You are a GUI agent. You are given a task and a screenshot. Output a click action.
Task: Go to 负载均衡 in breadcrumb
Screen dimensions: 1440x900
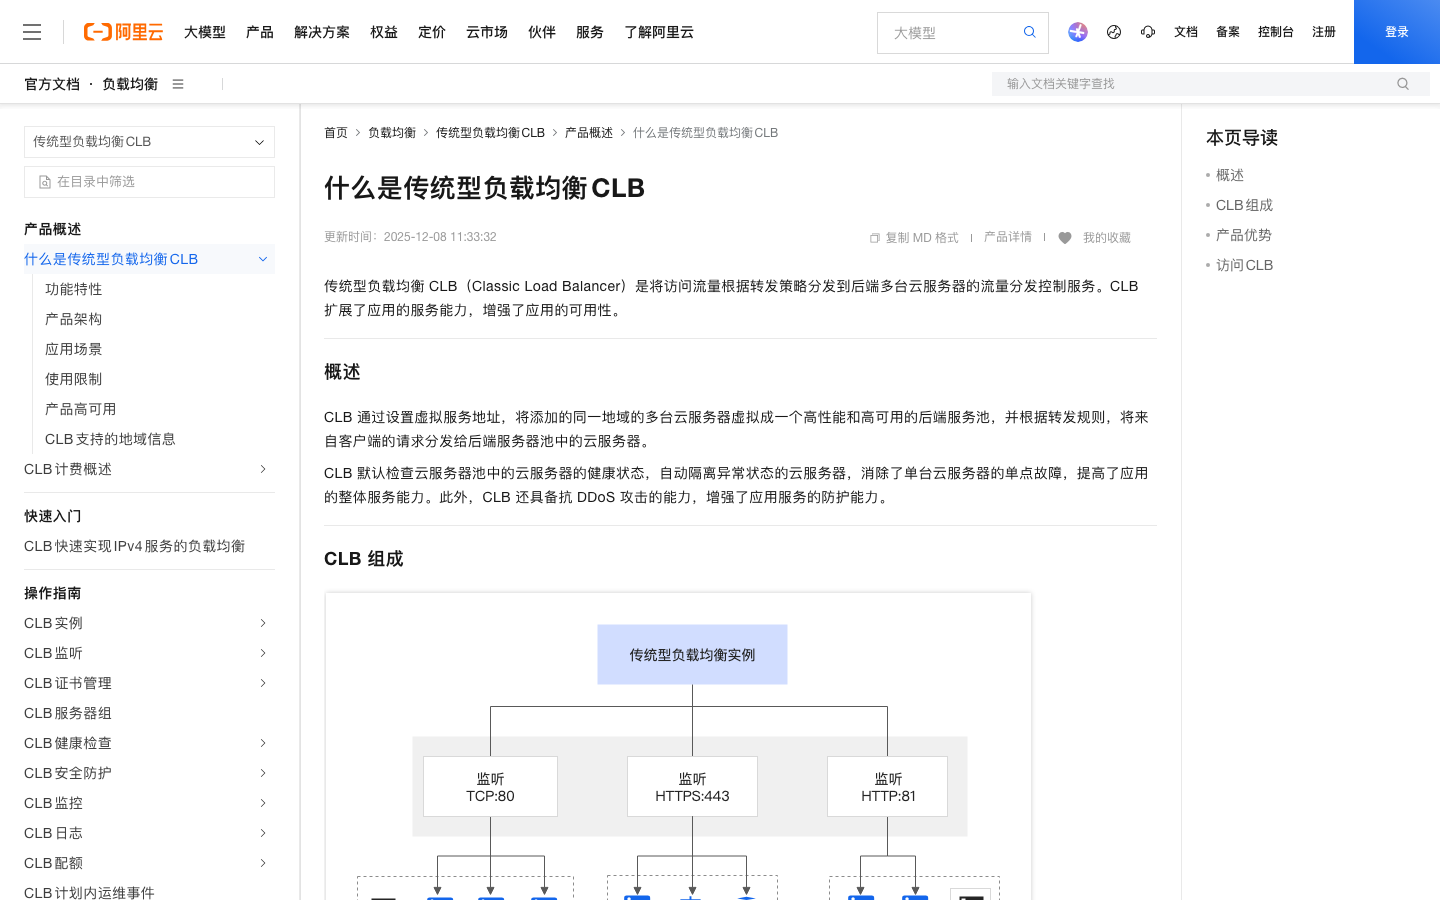[x=392, y=133]
